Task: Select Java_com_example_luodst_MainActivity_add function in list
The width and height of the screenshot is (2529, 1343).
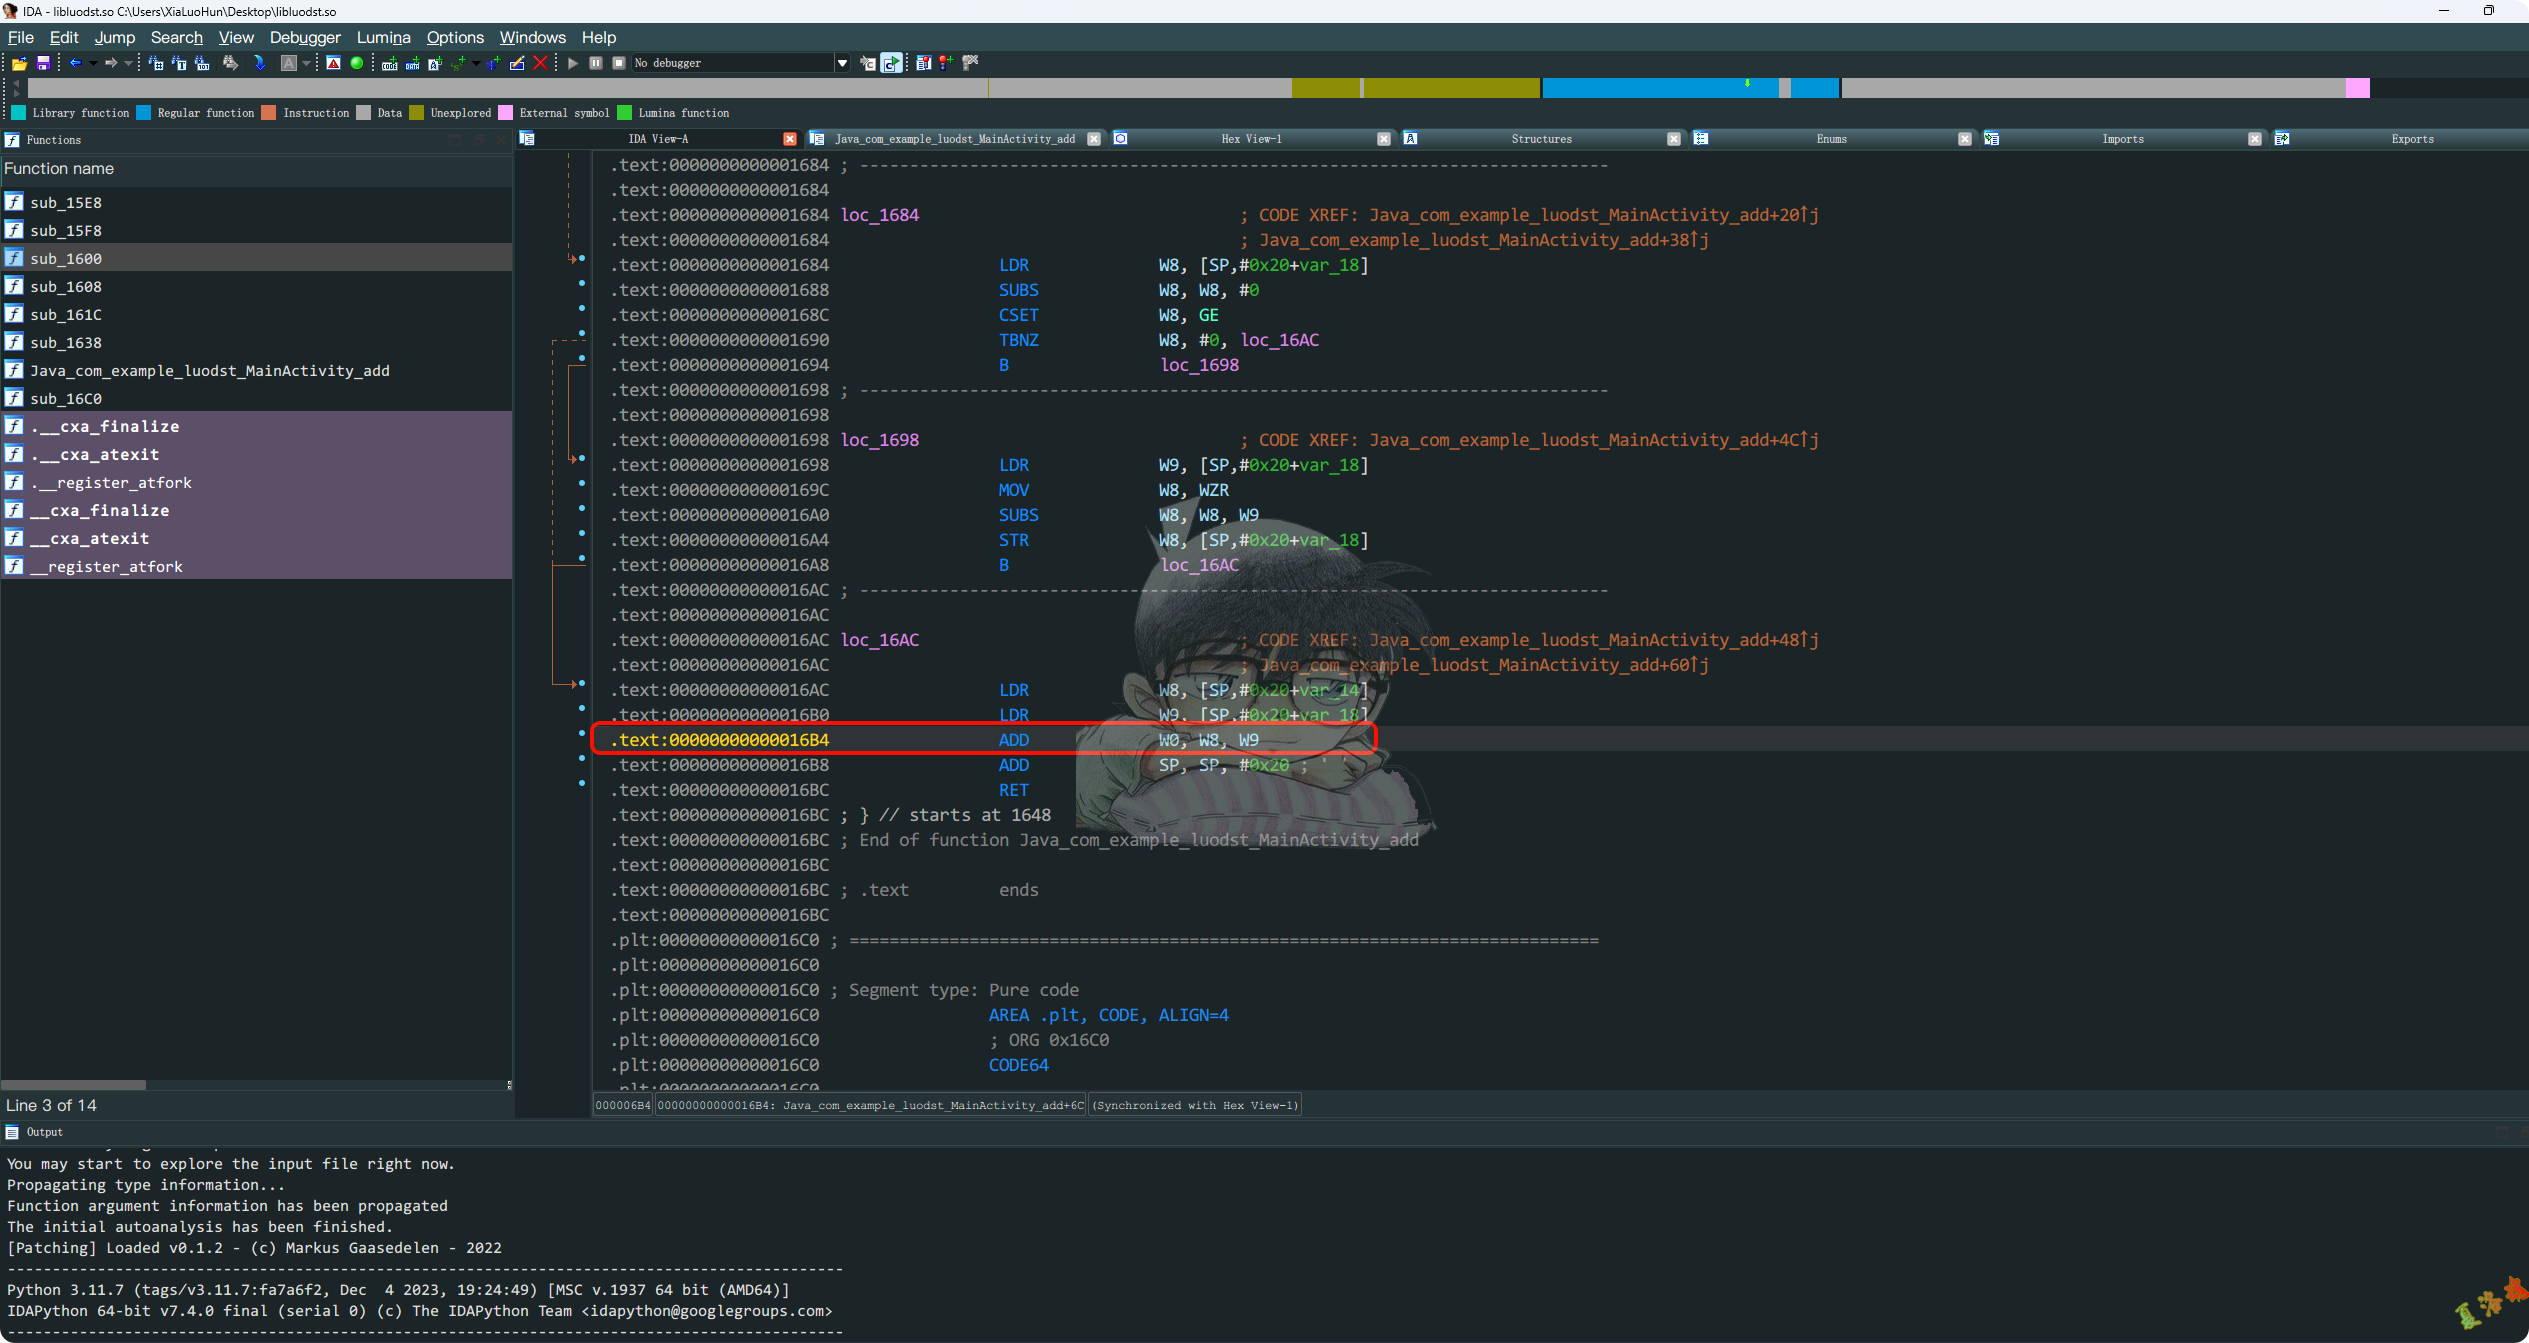Action: point(209,370)
